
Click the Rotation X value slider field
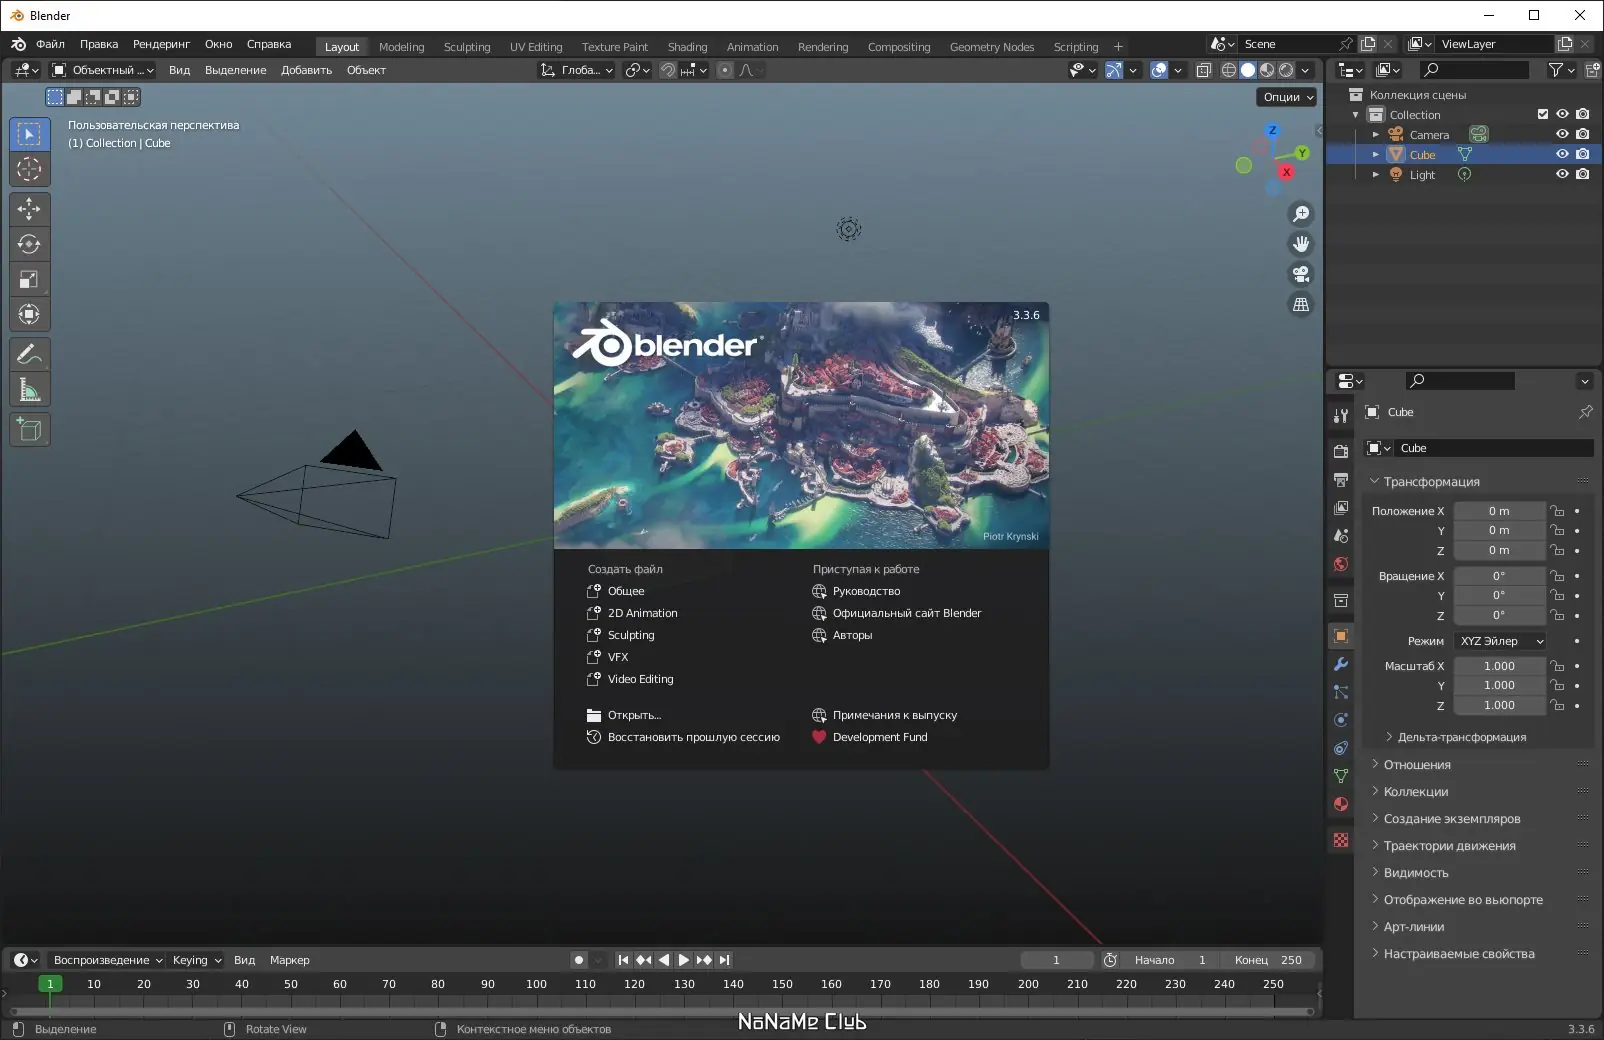coord(1499,576)
